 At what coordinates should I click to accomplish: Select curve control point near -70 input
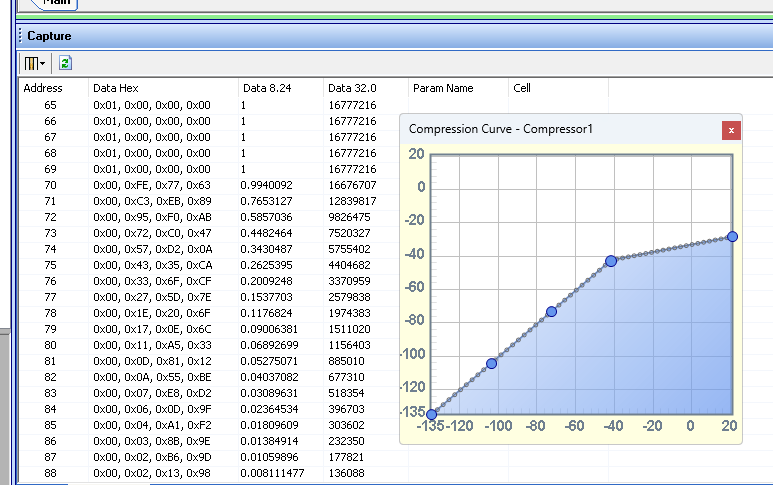(x=552, y=312)
